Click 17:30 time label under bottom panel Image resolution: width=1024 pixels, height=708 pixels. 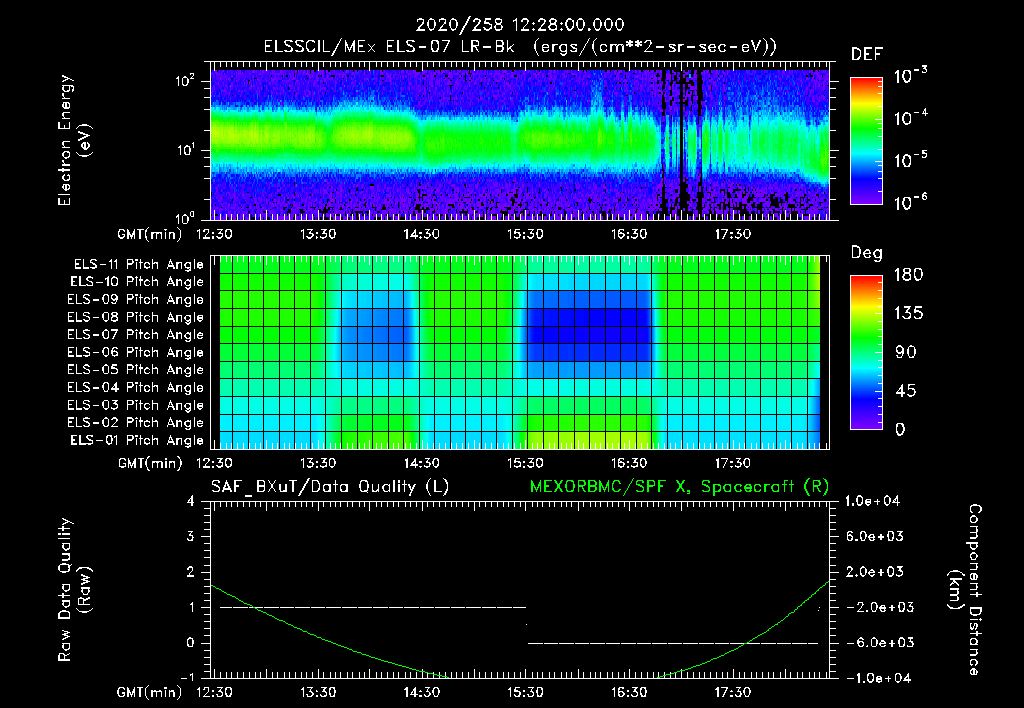tap(733, 693)
